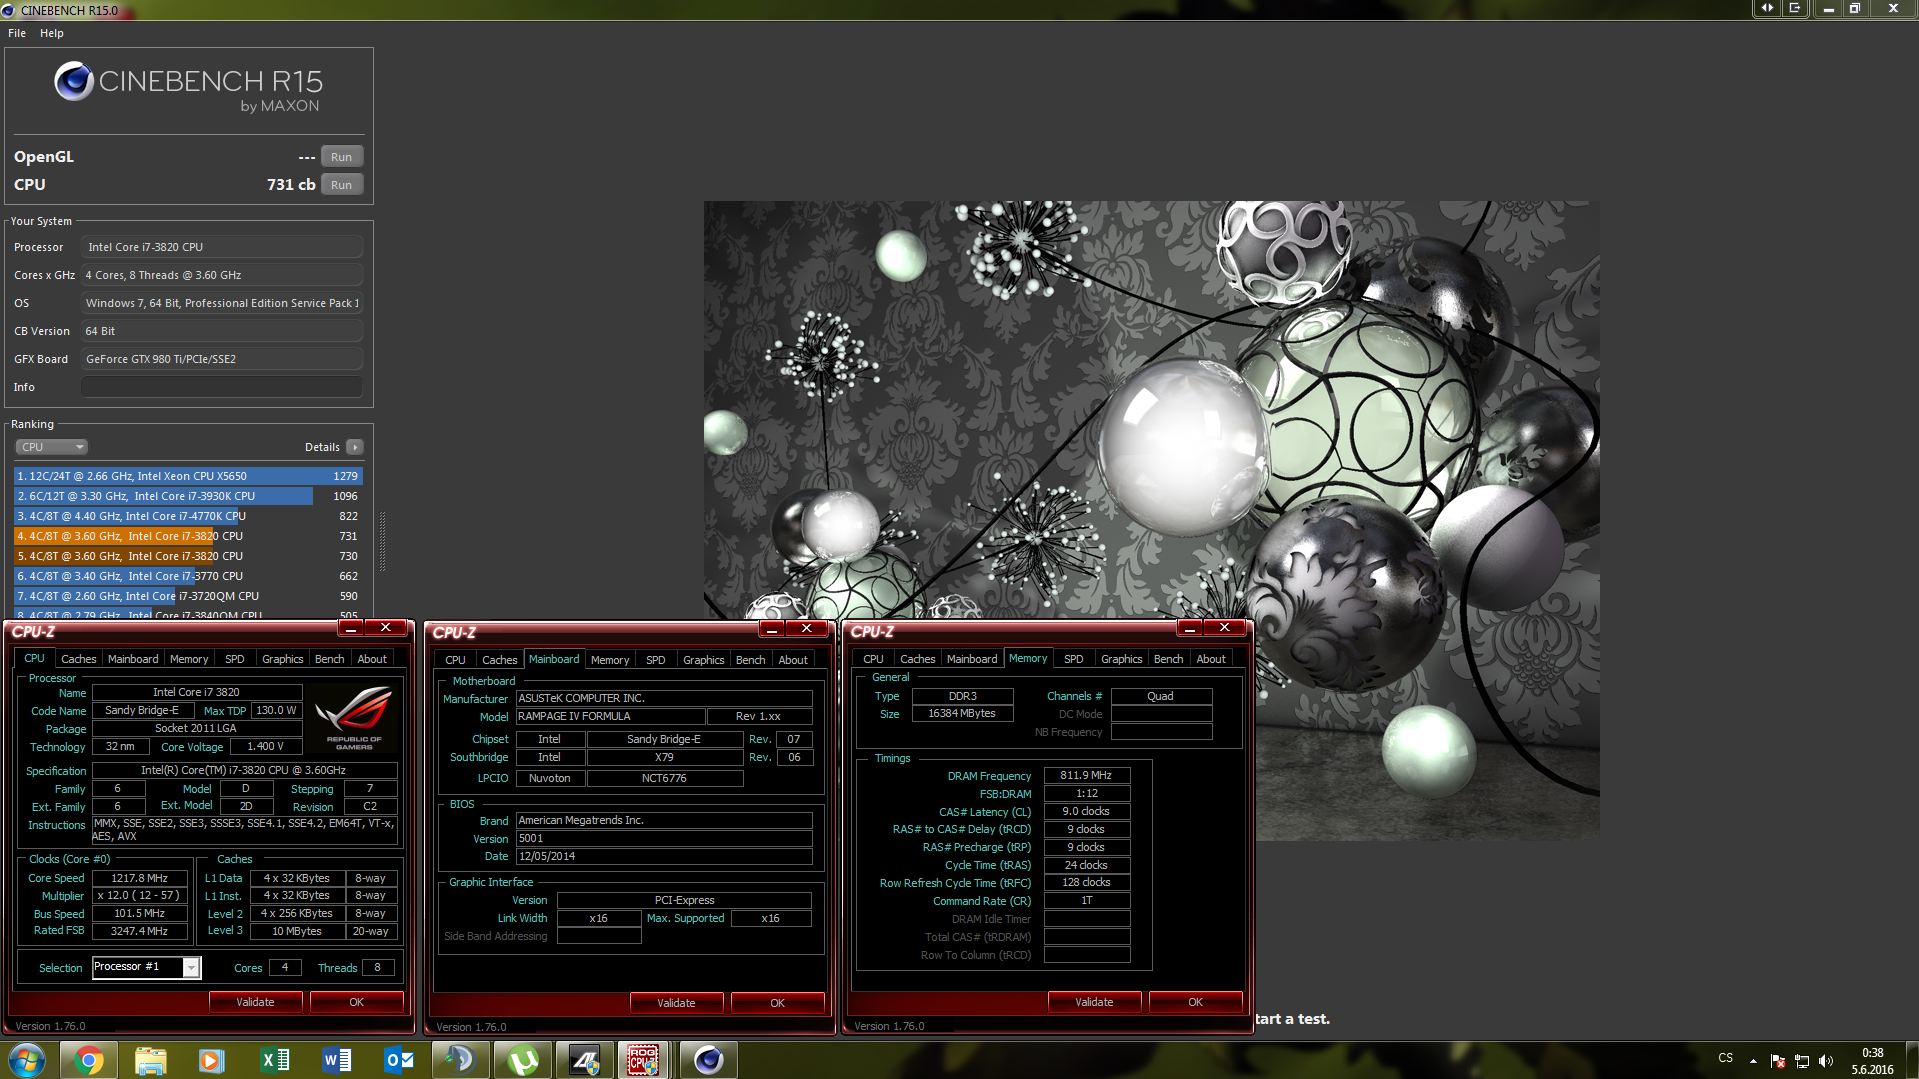Switch to the TeamSpeak taskbar icon
The image size is (1919, 1079).
click(460, 1060)
